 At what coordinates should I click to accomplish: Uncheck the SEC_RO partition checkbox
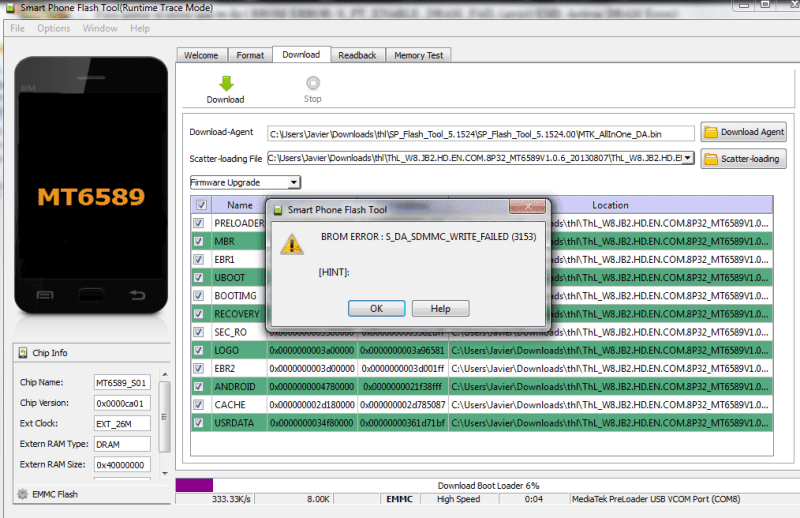198,332
